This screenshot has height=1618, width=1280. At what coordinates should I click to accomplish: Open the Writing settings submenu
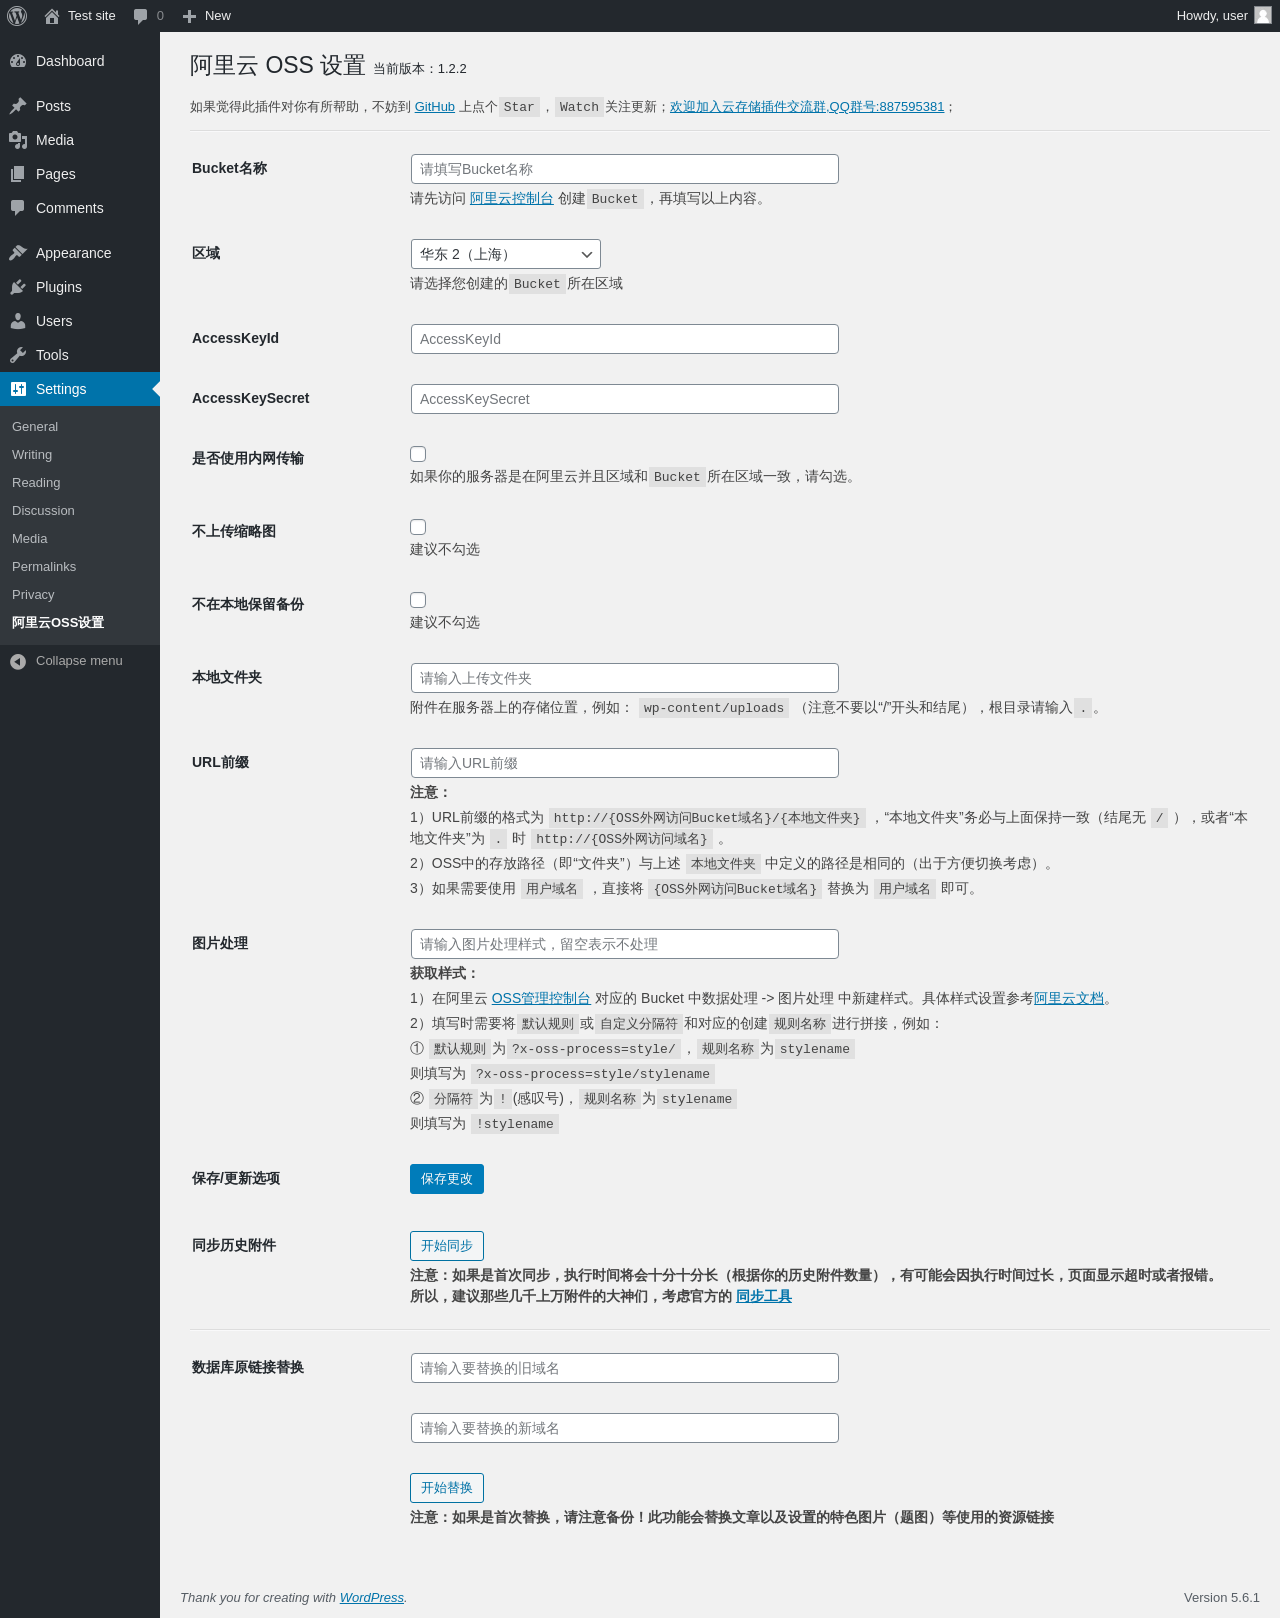(x=32, y=454)
